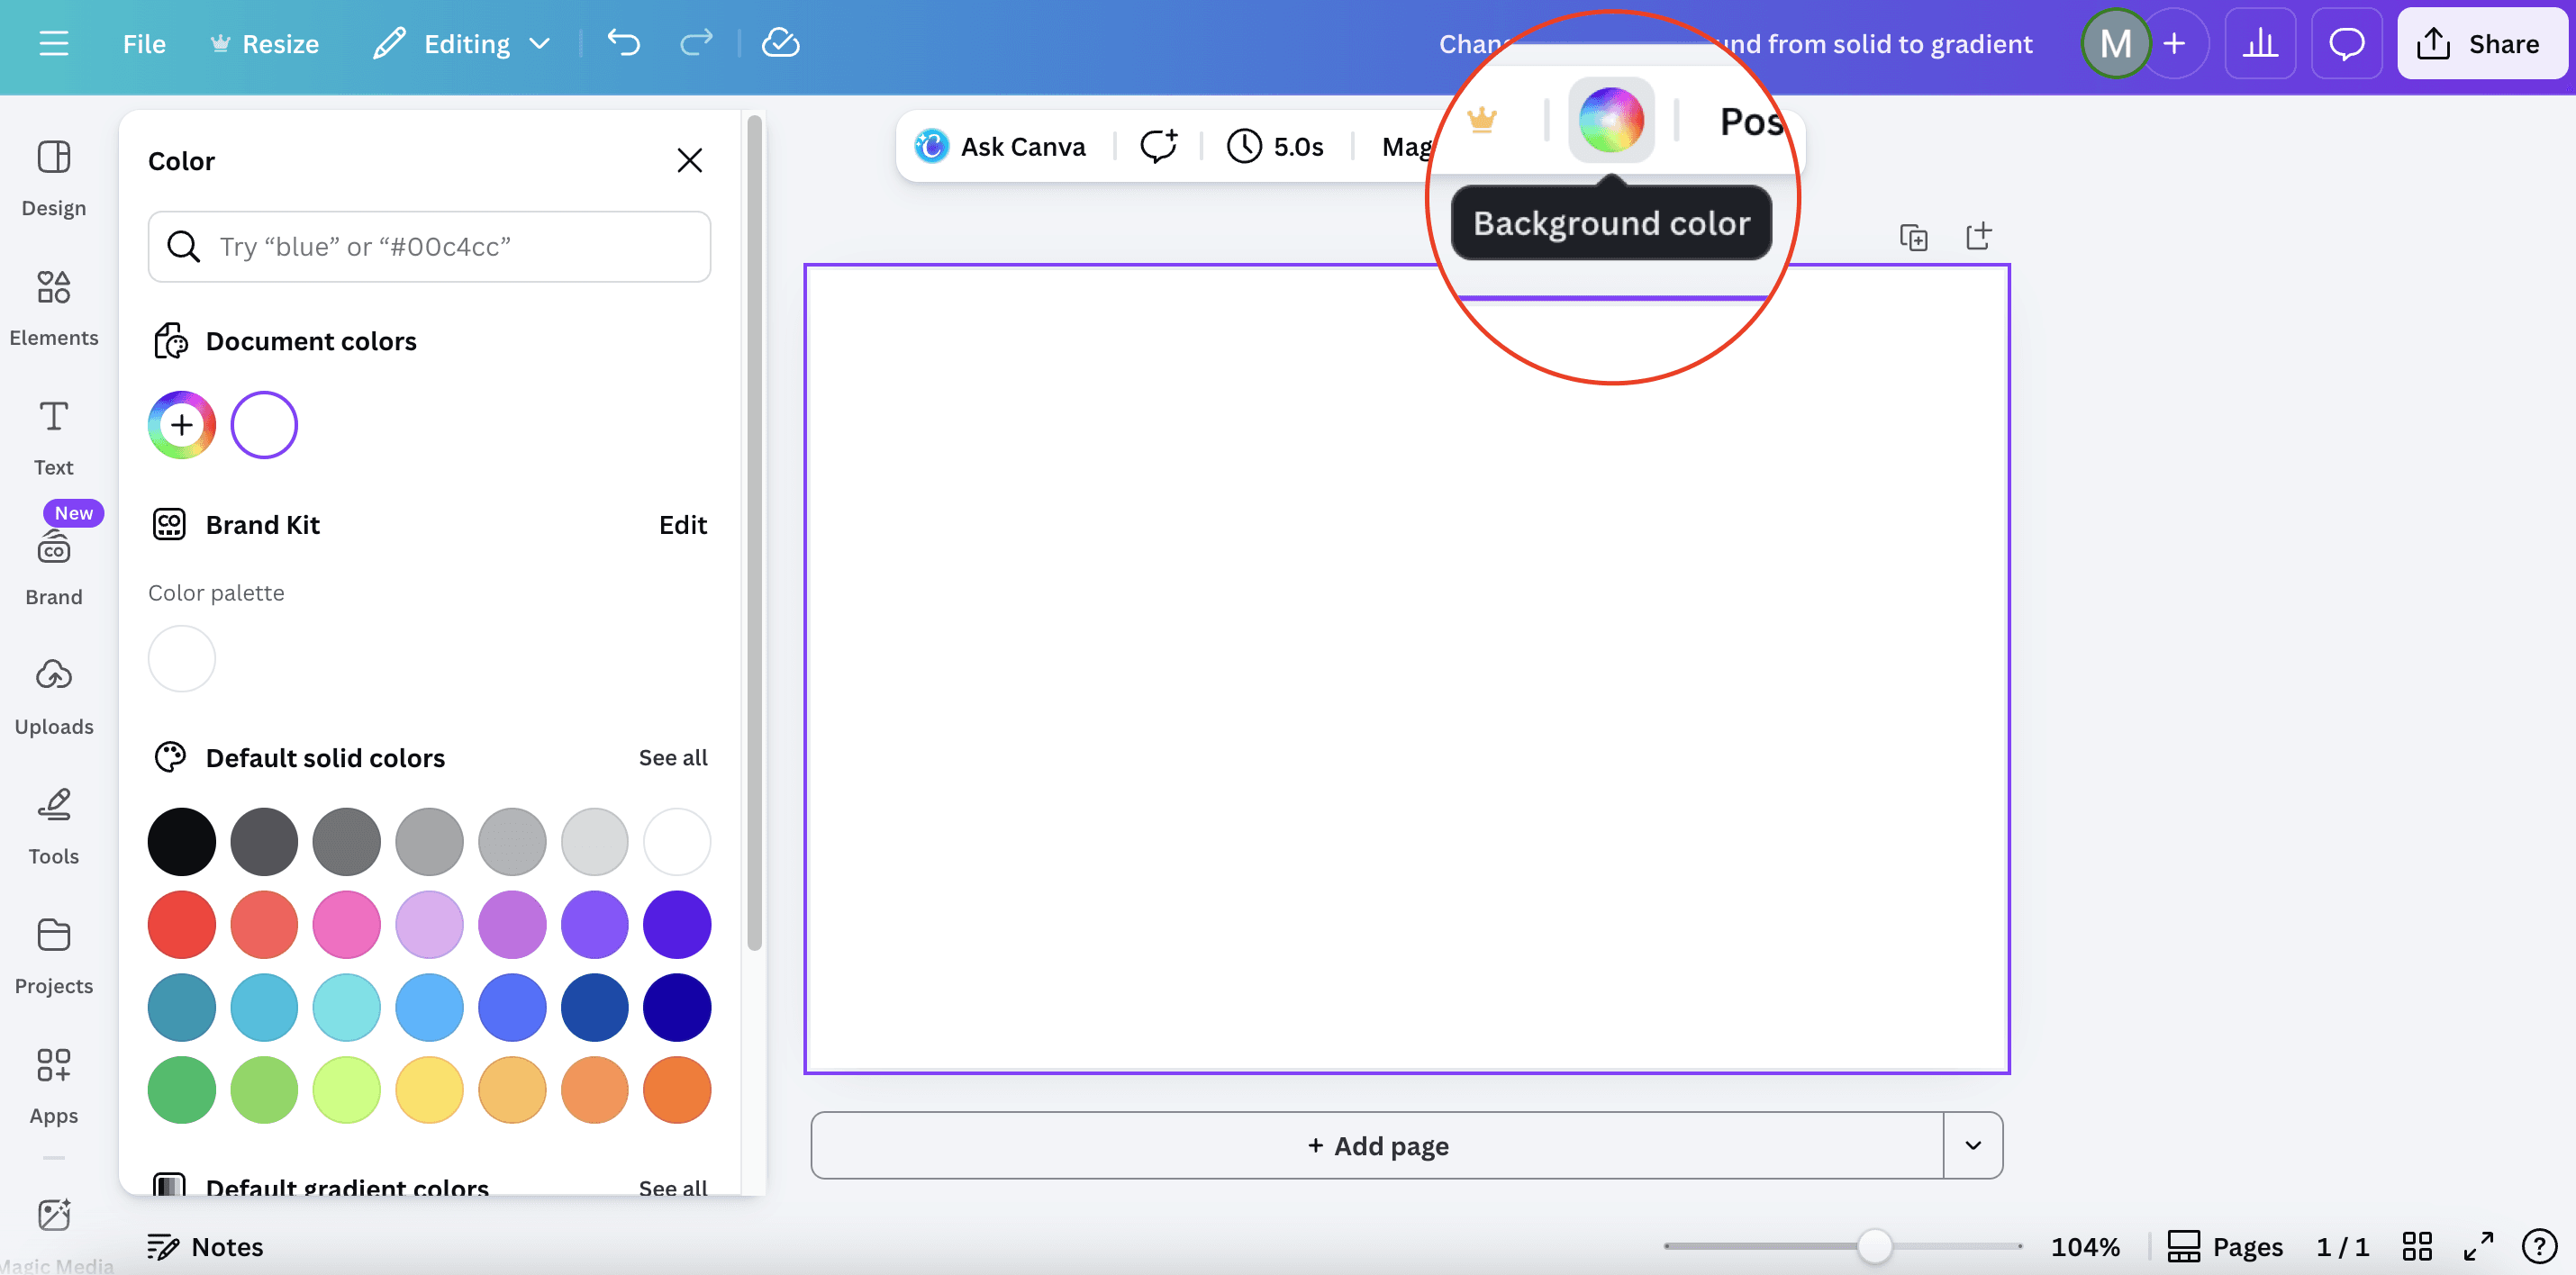2576x1275 pixels.
Task: Select the black default solid color
Action: (181, 841)
